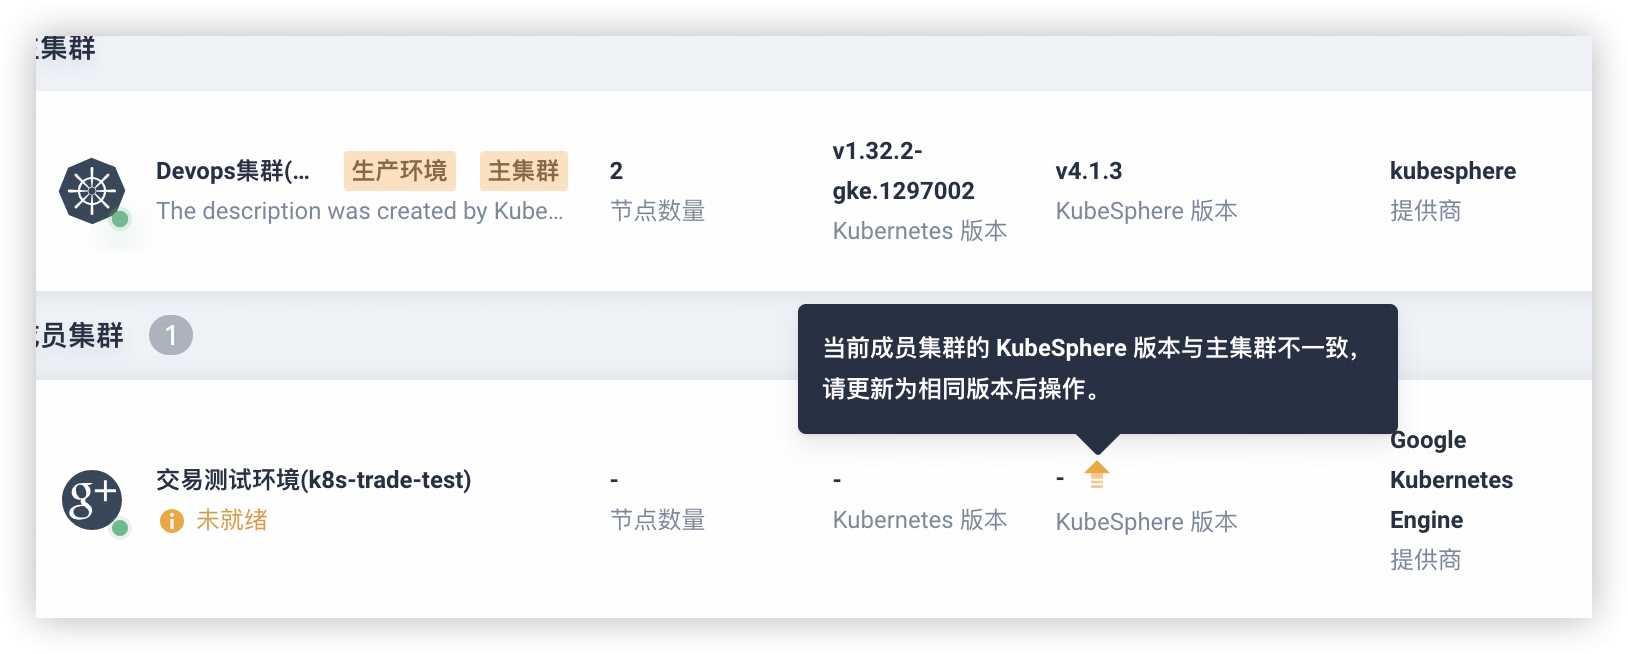Viewport: 1628px width, 654px height.
Task: Click the Devops cluster description text
Action: [359, 211]
